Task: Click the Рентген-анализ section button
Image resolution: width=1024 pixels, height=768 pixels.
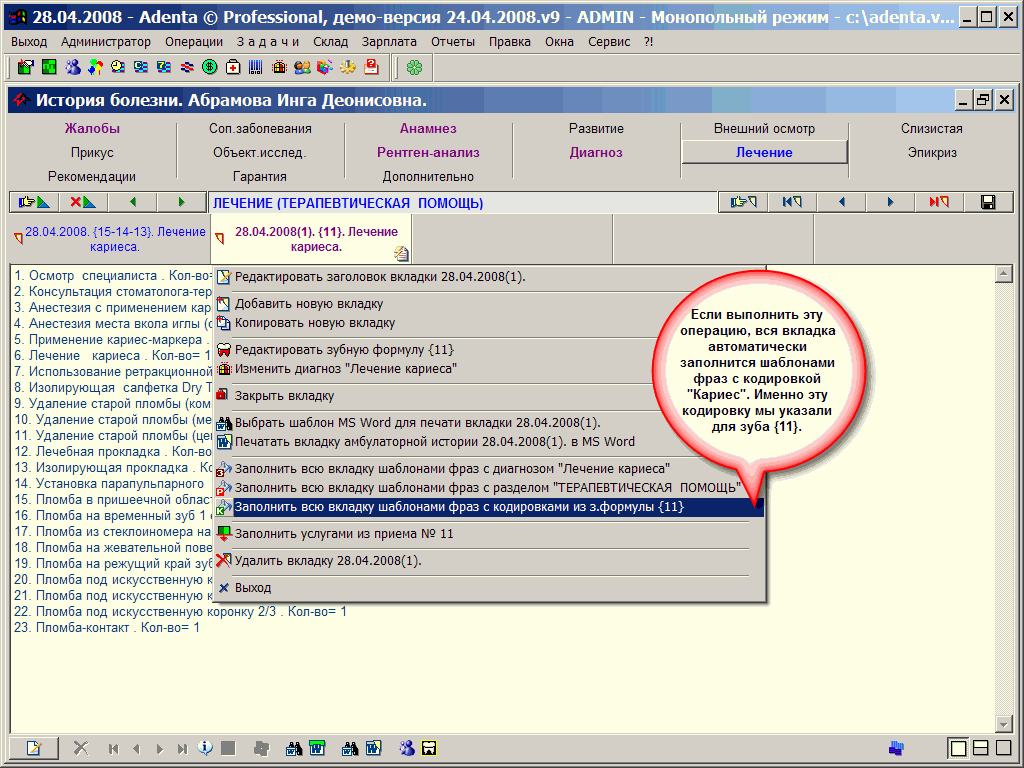Action: click(x=428, y=153)
